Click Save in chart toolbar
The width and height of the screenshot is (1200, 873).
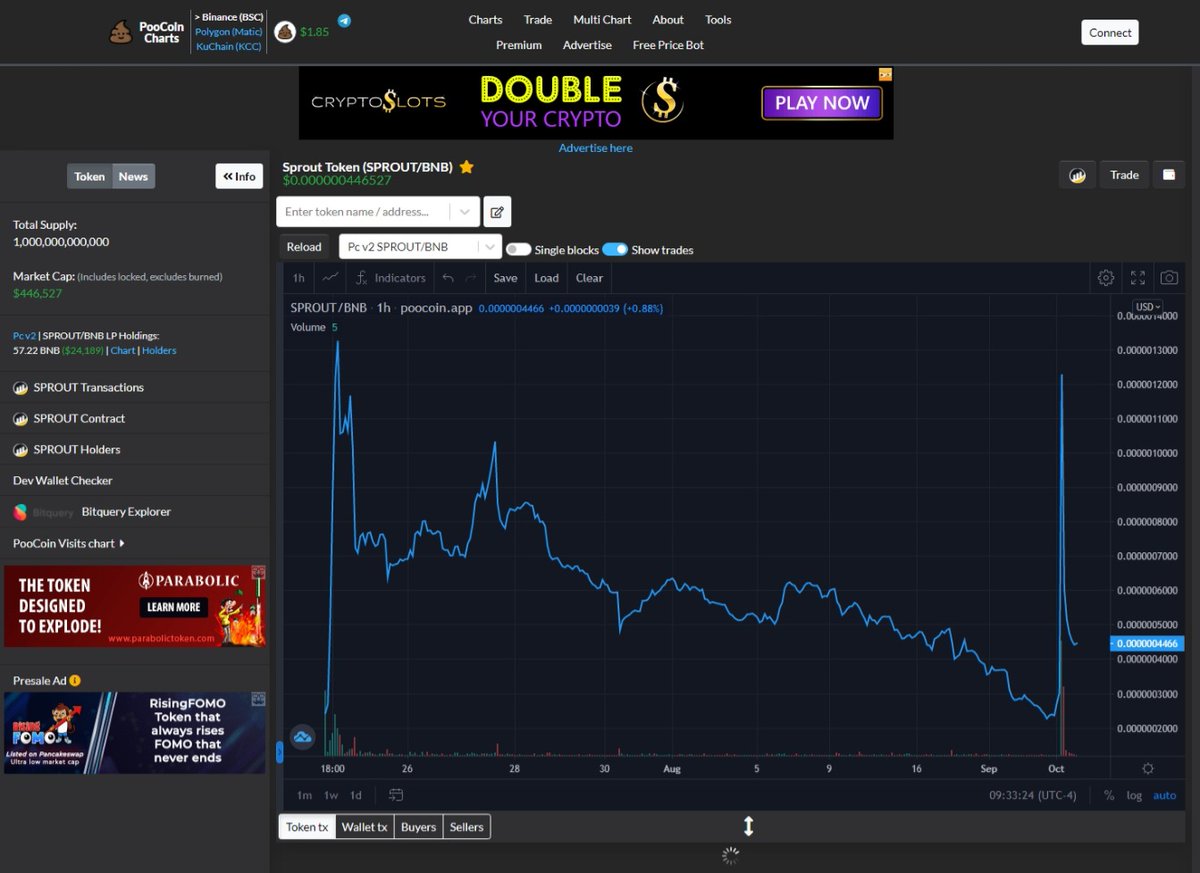tap(505, 278)
